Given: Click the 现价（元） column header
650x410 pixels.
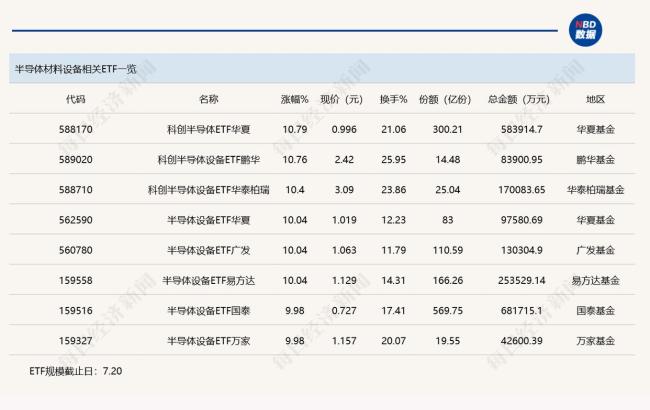Looking at the screenshot, I should tap(342, 99).
